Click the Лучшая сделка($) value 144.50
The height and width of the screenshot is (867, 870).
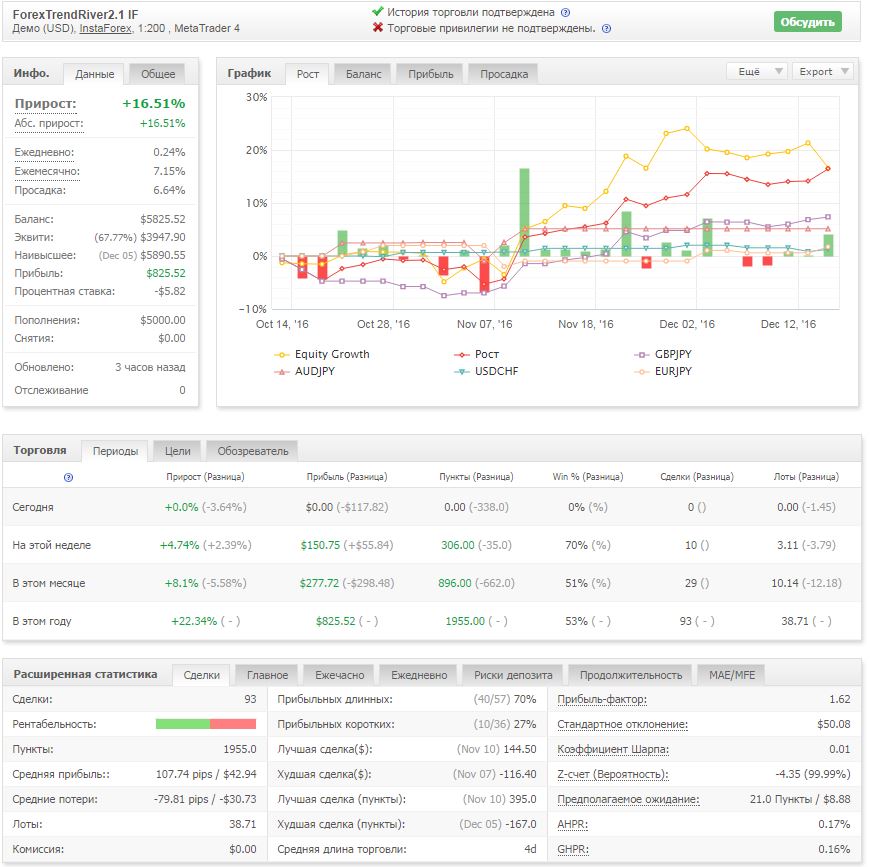pos(519,749)
